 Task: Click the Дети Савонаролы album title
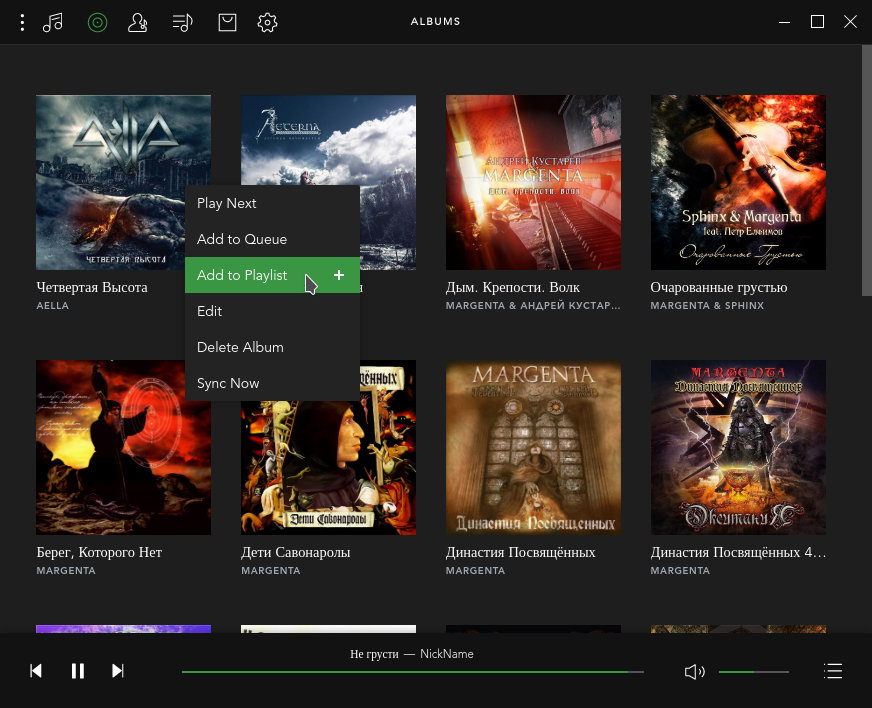(296, 552)
